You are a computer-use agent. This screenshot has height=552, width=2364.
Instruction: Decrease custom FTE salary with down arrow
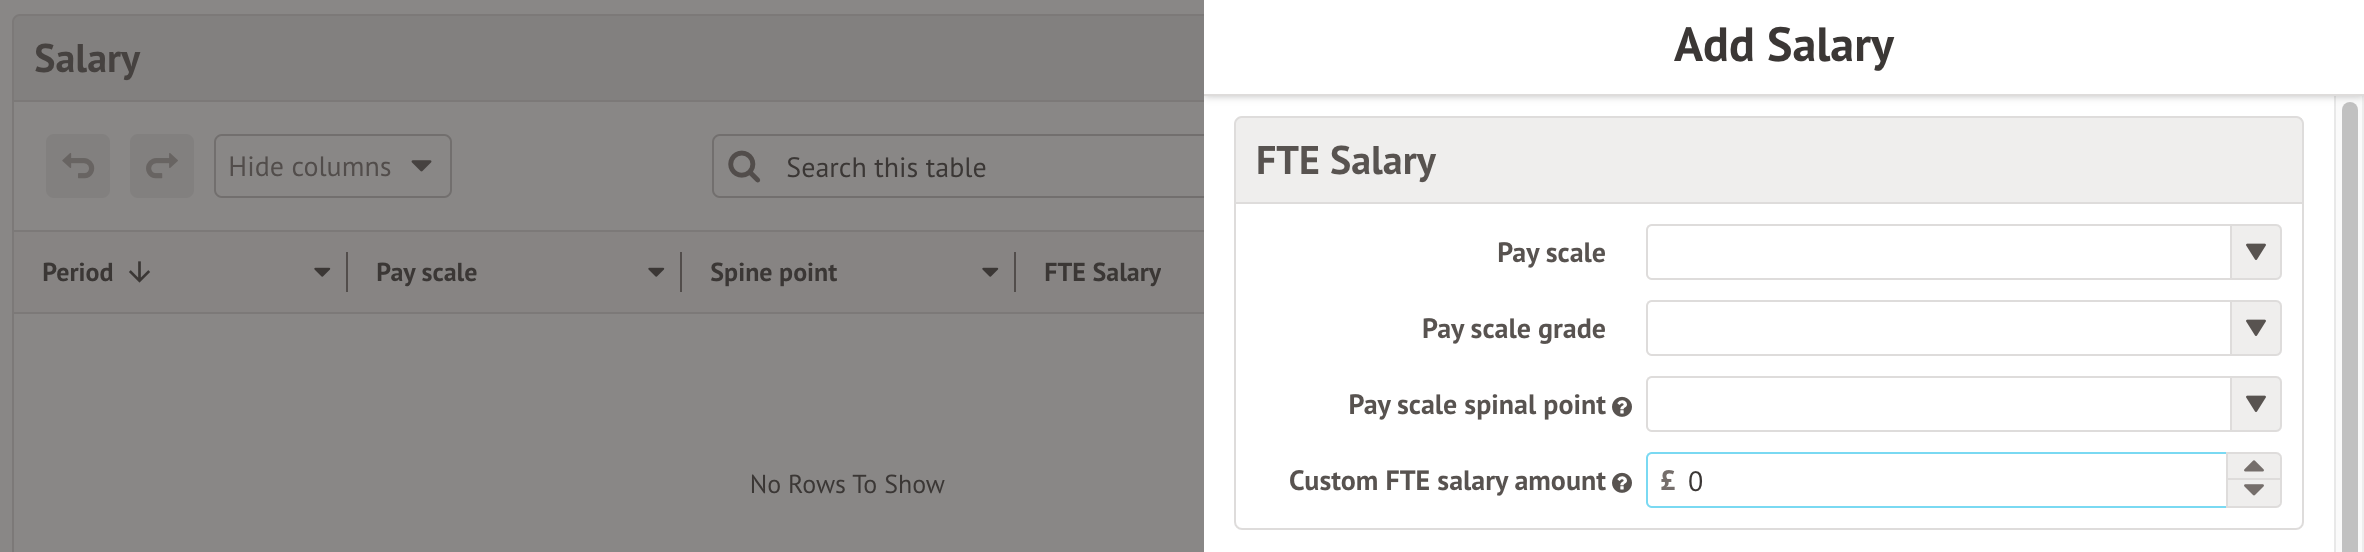(x=2254, y=491)
